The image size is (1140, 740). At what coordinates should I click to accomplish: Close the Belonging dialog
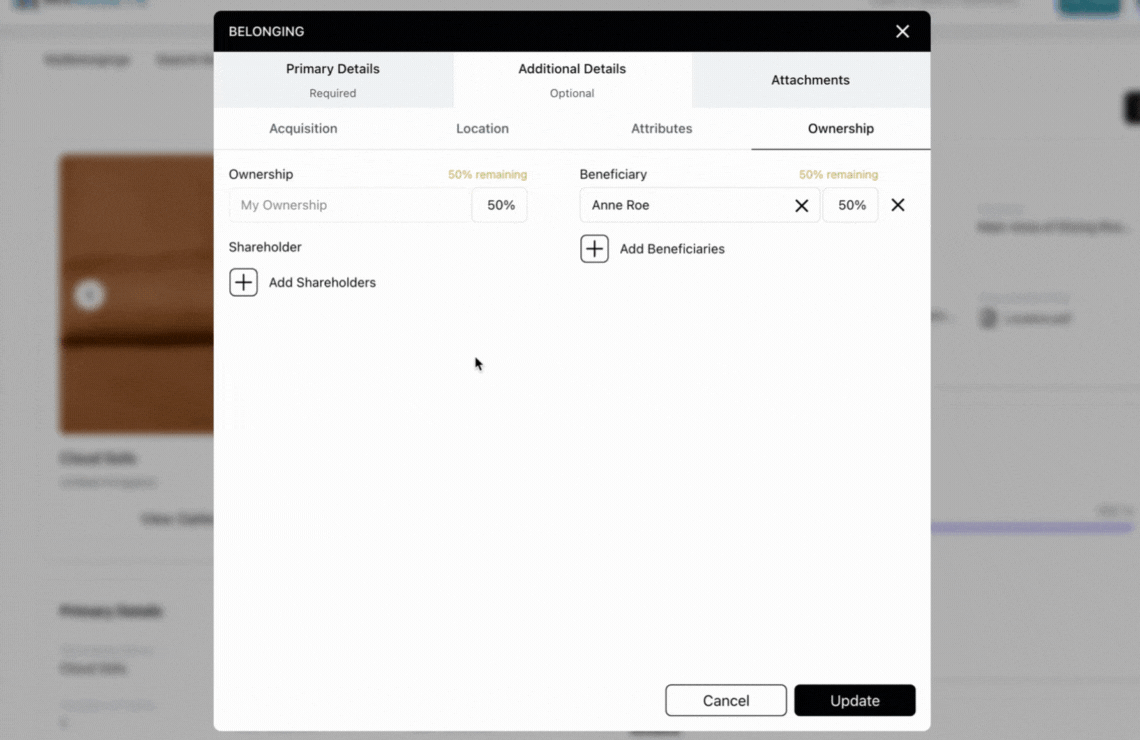click(x=902, y=31)
